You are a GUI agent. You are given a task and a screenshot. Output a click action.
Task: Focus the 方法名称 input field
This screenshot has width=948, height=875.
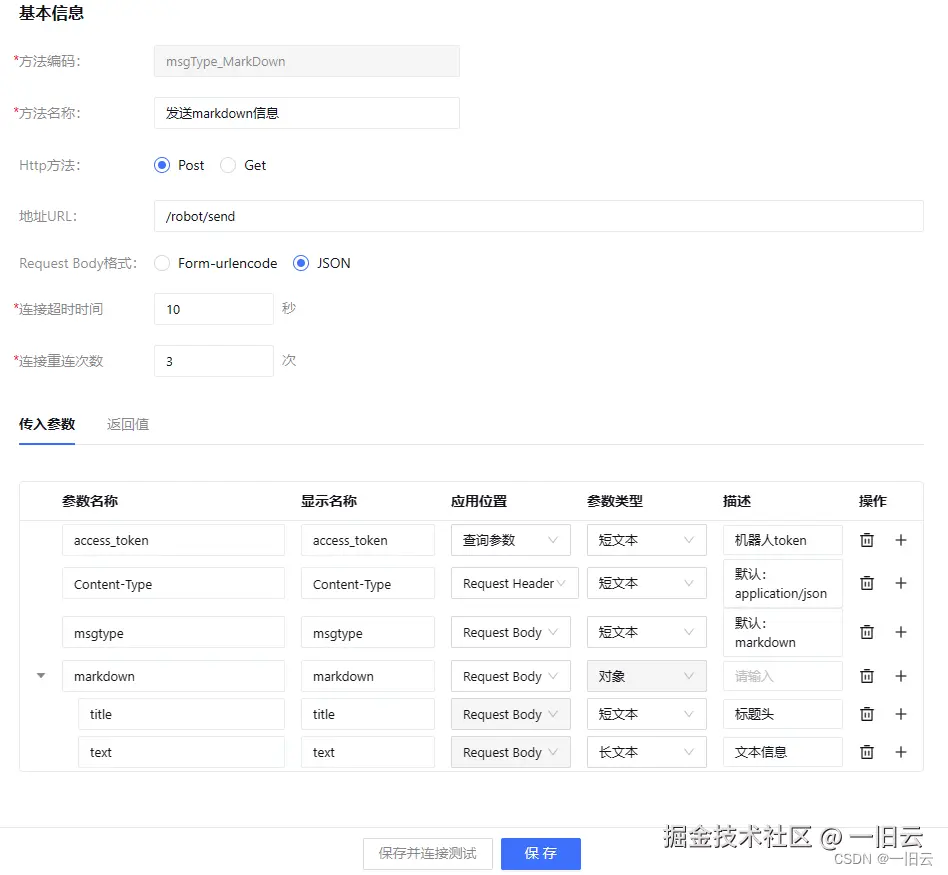click(307, 113)
